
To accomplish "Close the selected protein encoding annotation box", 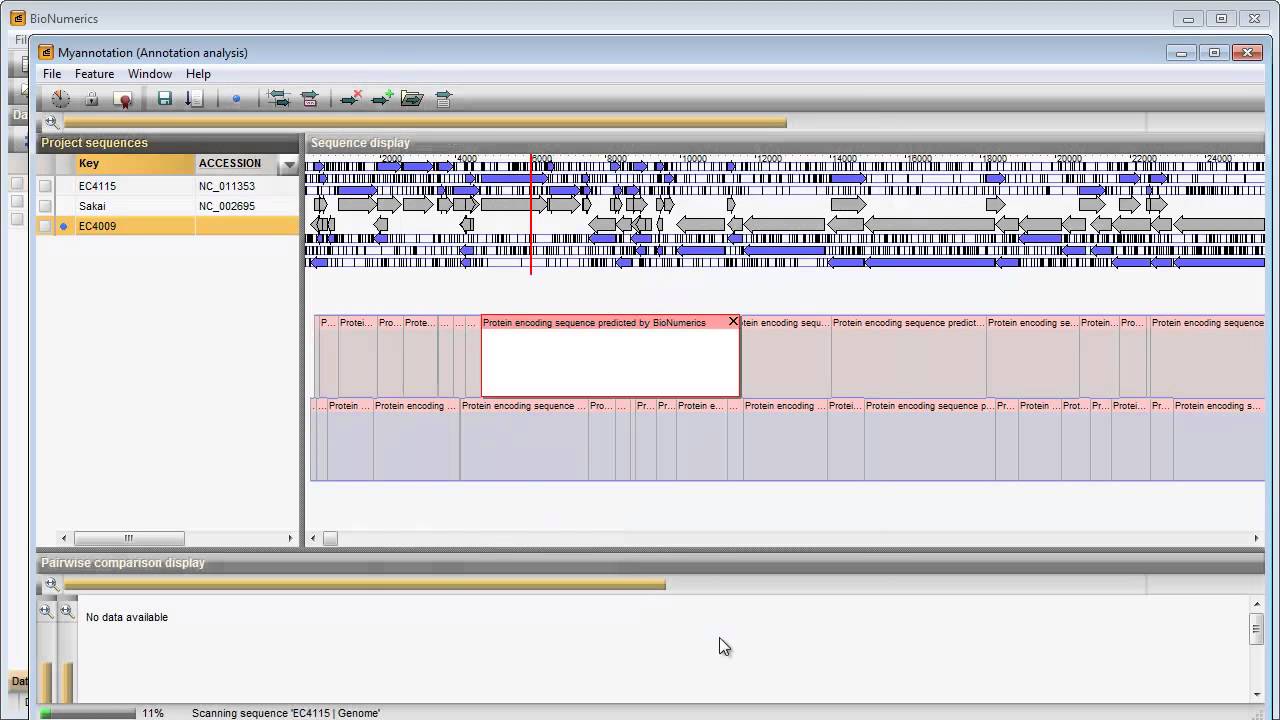I will coord(733,322).
